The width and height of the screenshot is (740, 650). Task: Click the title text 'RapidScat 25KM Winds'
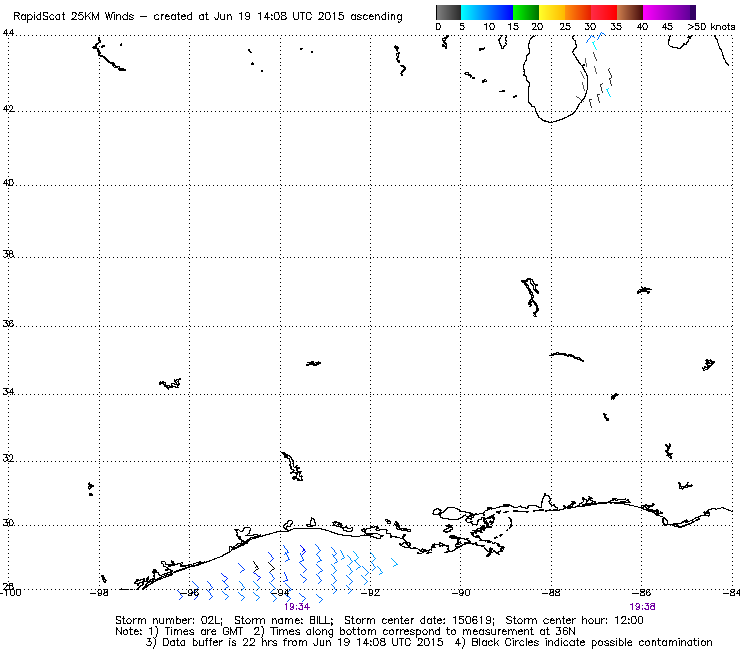click(73, 16)
